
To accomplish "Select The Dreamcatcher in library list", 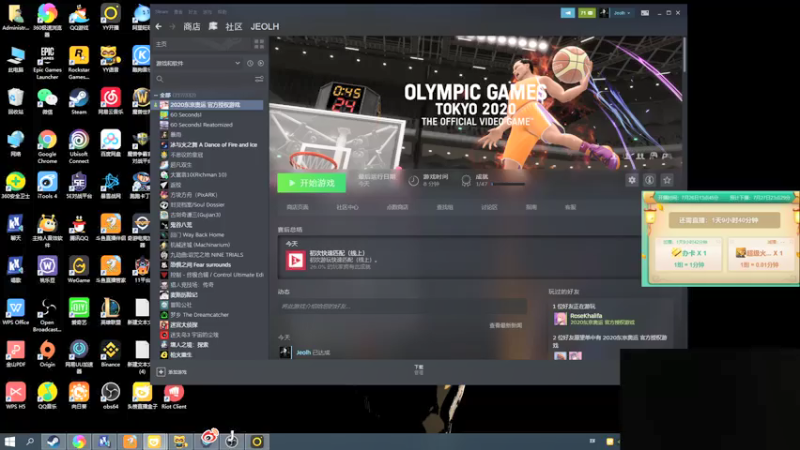I will tap(199, 315).
